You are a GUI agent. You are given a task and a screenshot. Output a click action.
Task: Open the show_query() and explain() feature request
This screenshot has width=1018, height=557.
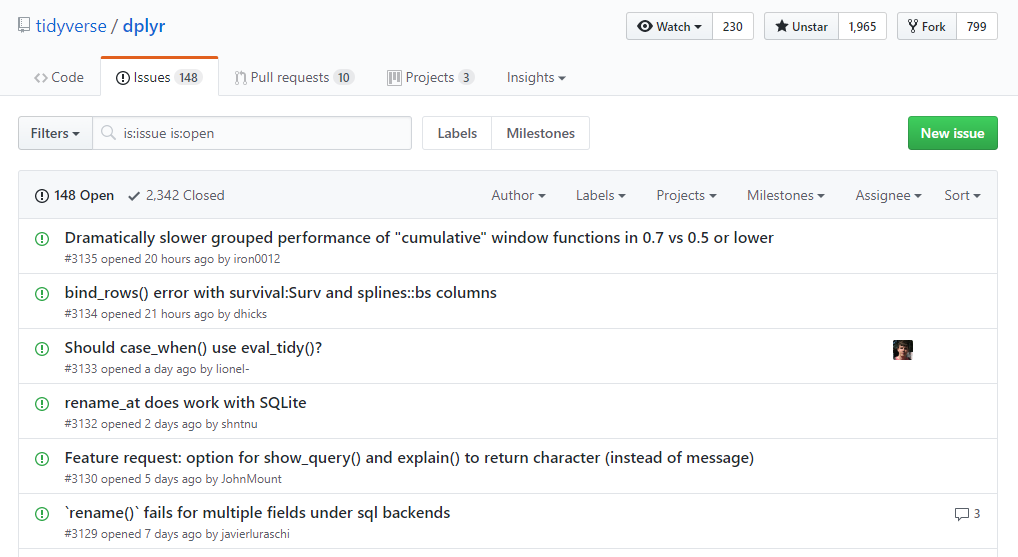pyautogui.click(x=409, y=458)
